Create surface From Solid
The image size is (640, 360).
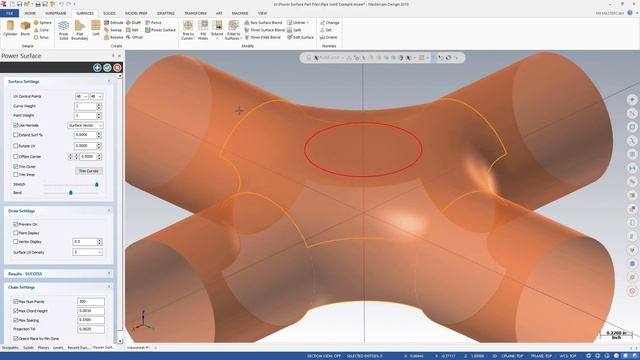(64, 30)
